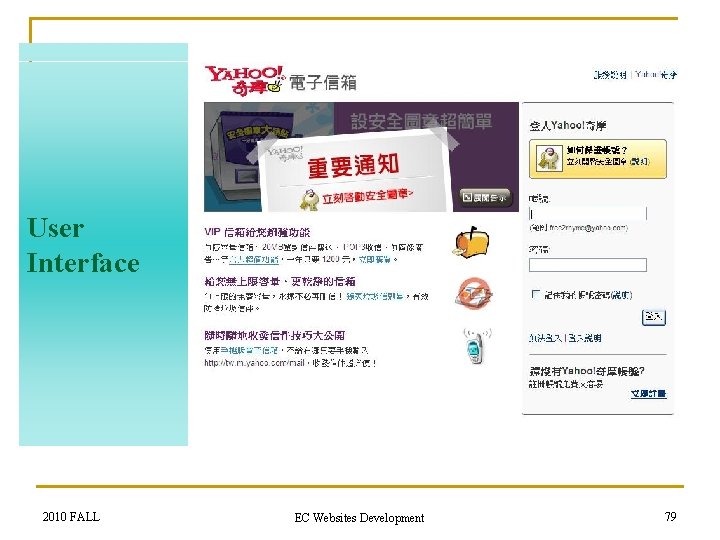Viewport: 720px width, 540px height.
Task: Click the important notice banner image
Action: (x=361, y=157)
